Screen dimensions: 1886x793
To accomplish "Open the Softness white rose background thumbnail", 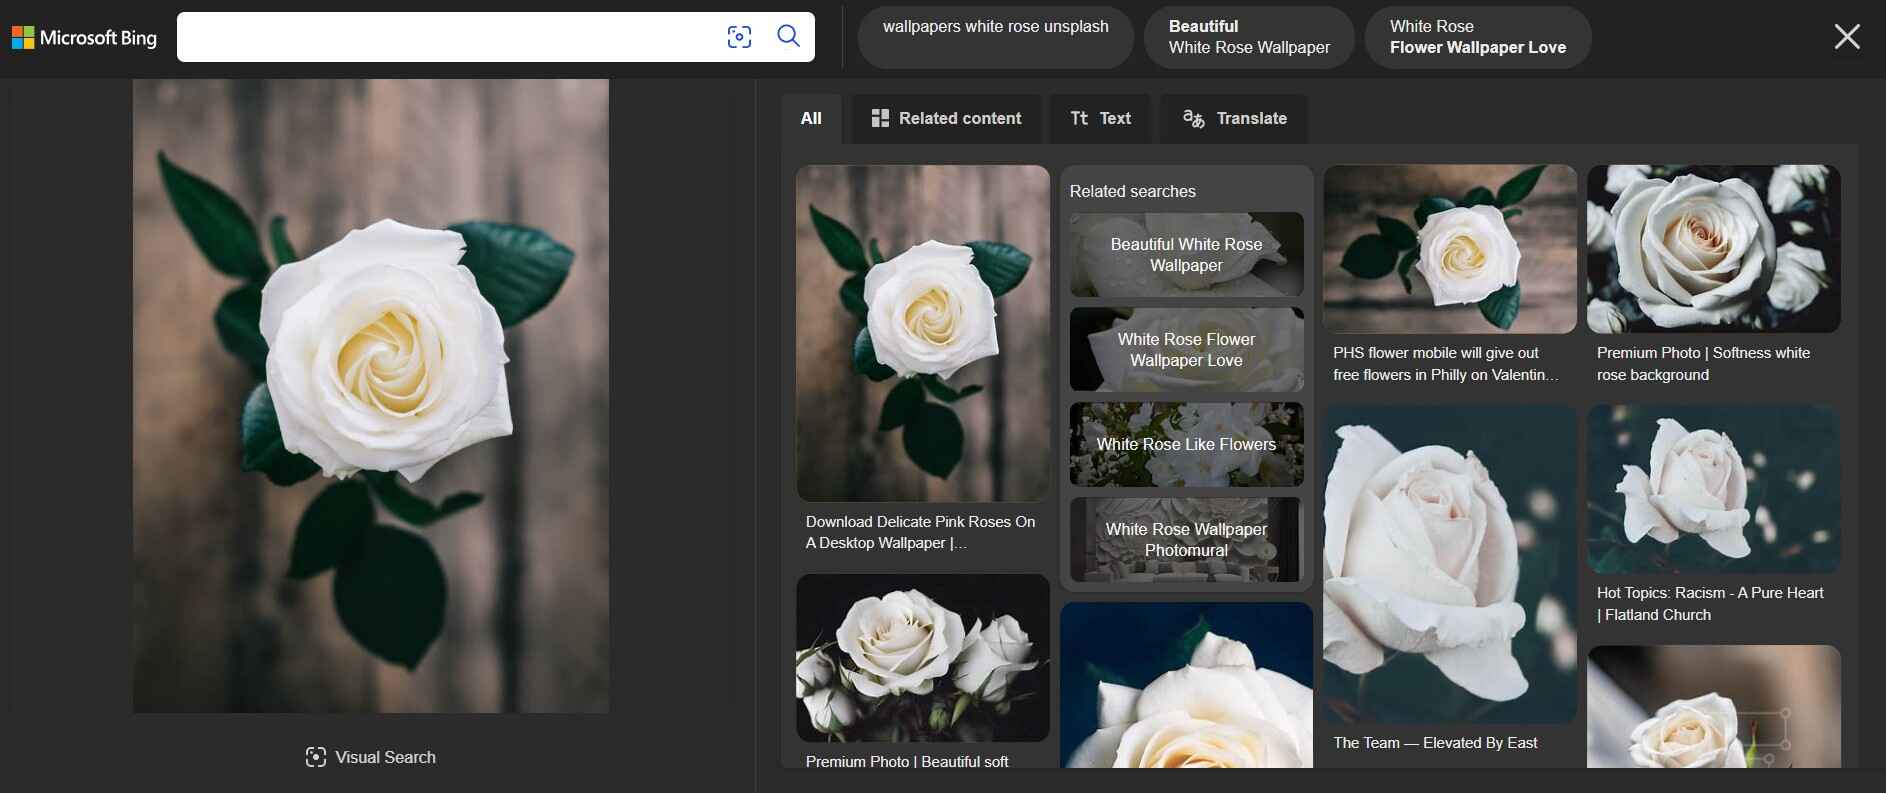I will point(1713,249).
